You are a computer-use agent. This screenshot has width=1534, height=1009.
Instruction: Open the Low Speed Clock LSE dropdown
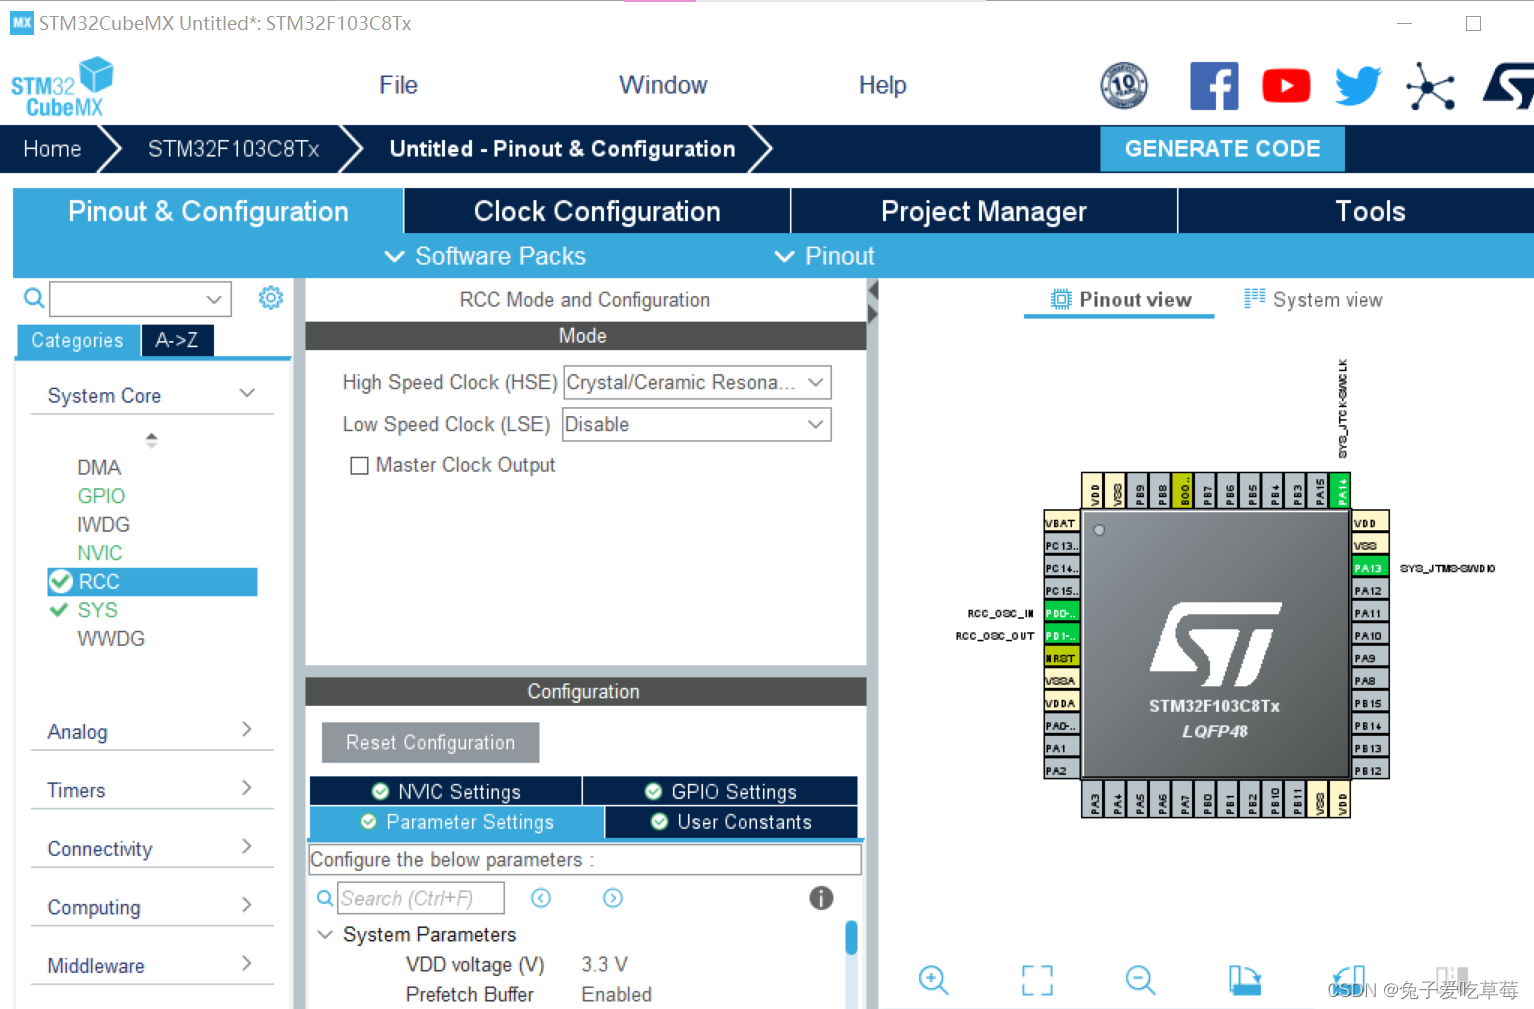click(x=813, y=424)
